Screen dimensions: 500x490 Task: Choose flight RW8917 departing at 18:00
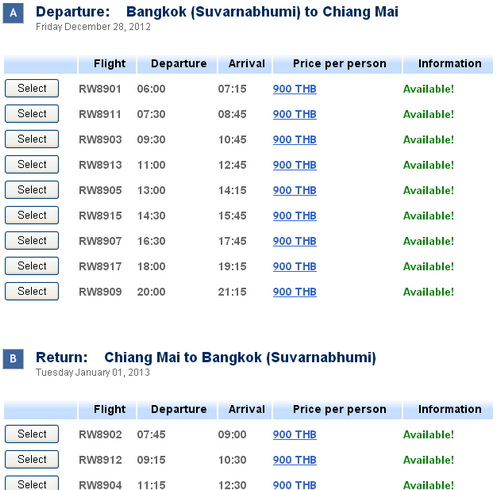[32, 266]
